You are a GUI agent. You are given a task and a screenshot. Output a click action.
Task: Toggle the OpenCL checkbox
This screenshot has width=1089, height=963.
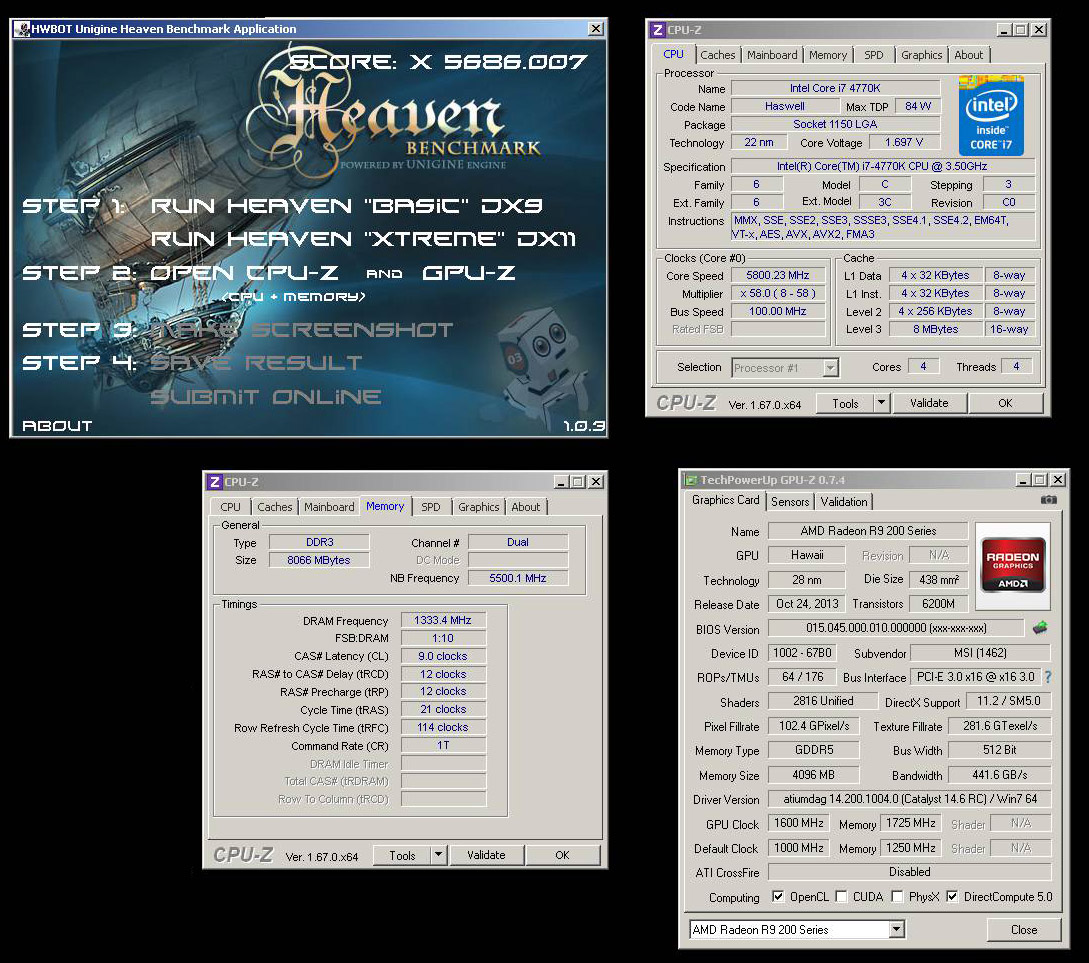pyautogui.click(x=779, y=896)
